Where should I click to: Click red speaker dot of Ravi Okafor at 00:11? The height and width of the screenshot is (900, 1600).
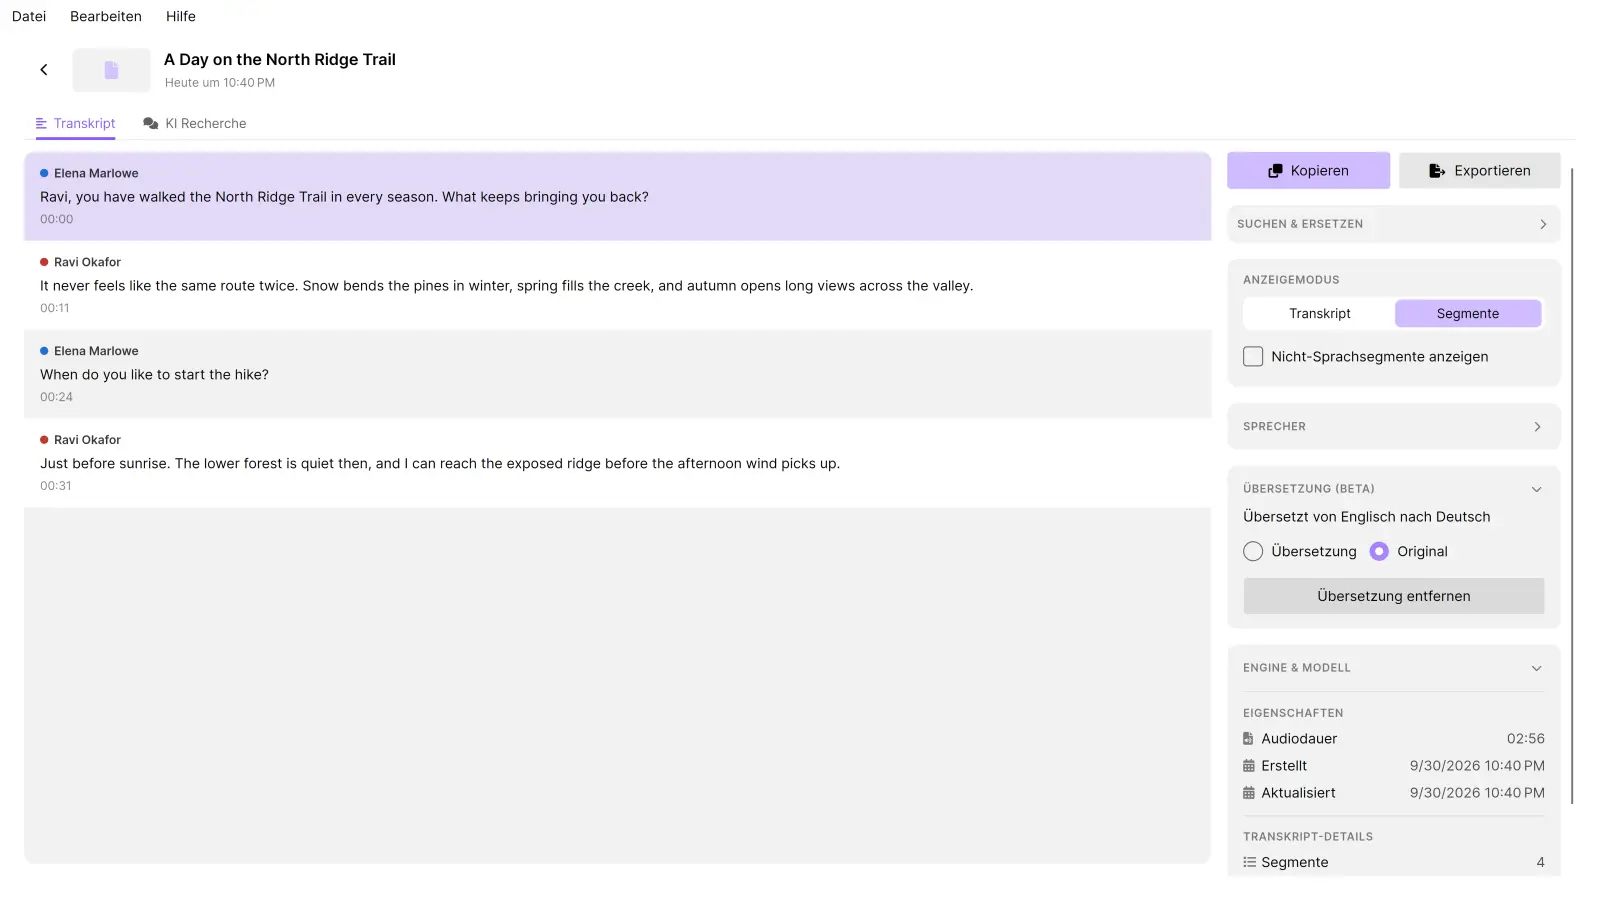(x=44, y=262)
